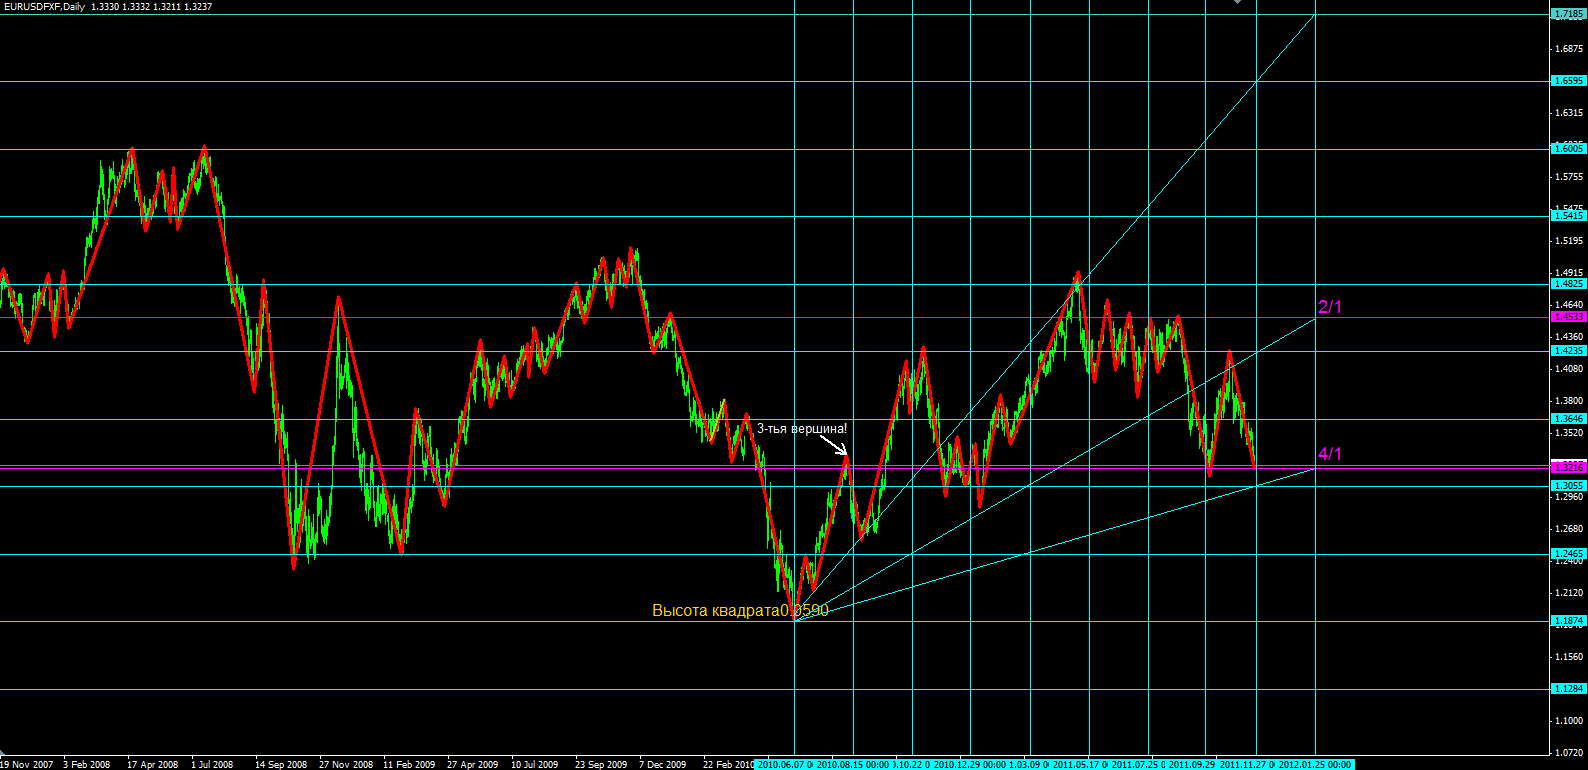
Task: Select the 2011.05.17 date marker
Action: (1078, 764)
